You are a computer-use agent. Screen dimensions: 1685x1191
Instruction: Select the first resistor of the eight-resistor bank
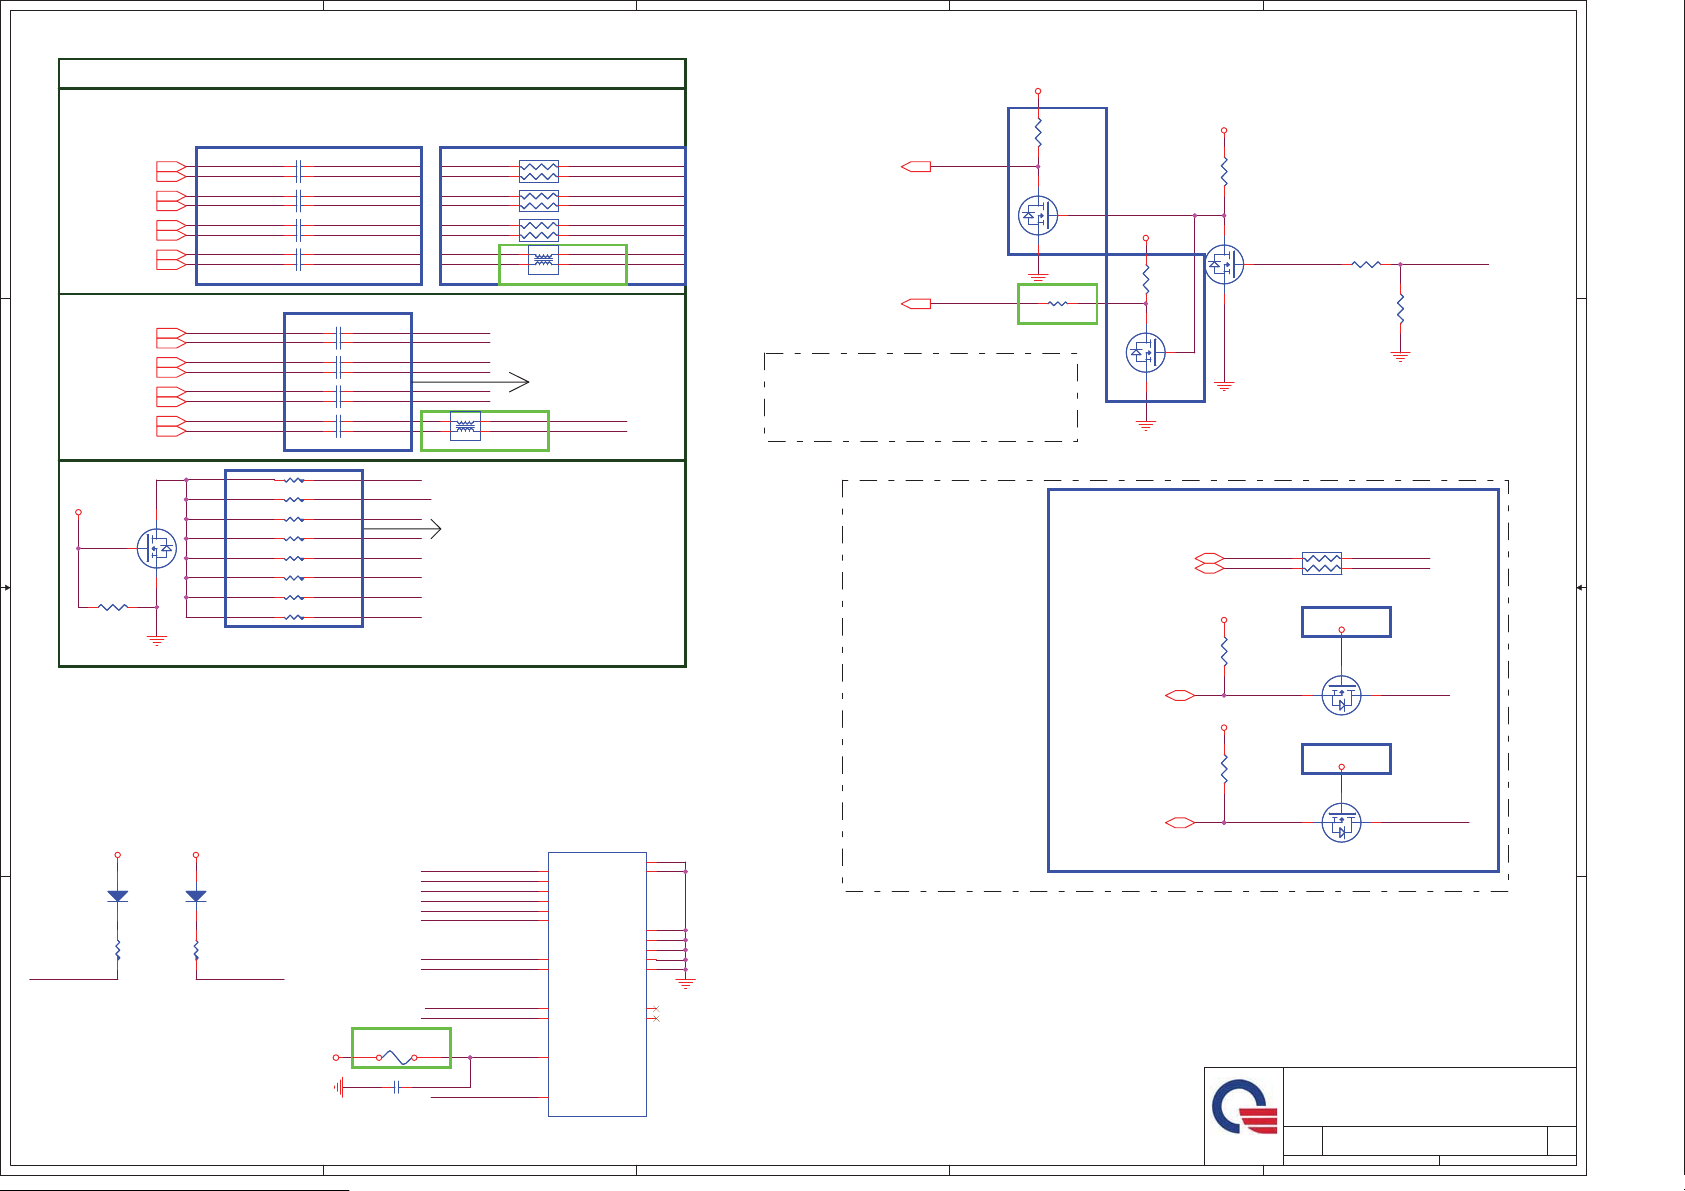tap(294, 480)
